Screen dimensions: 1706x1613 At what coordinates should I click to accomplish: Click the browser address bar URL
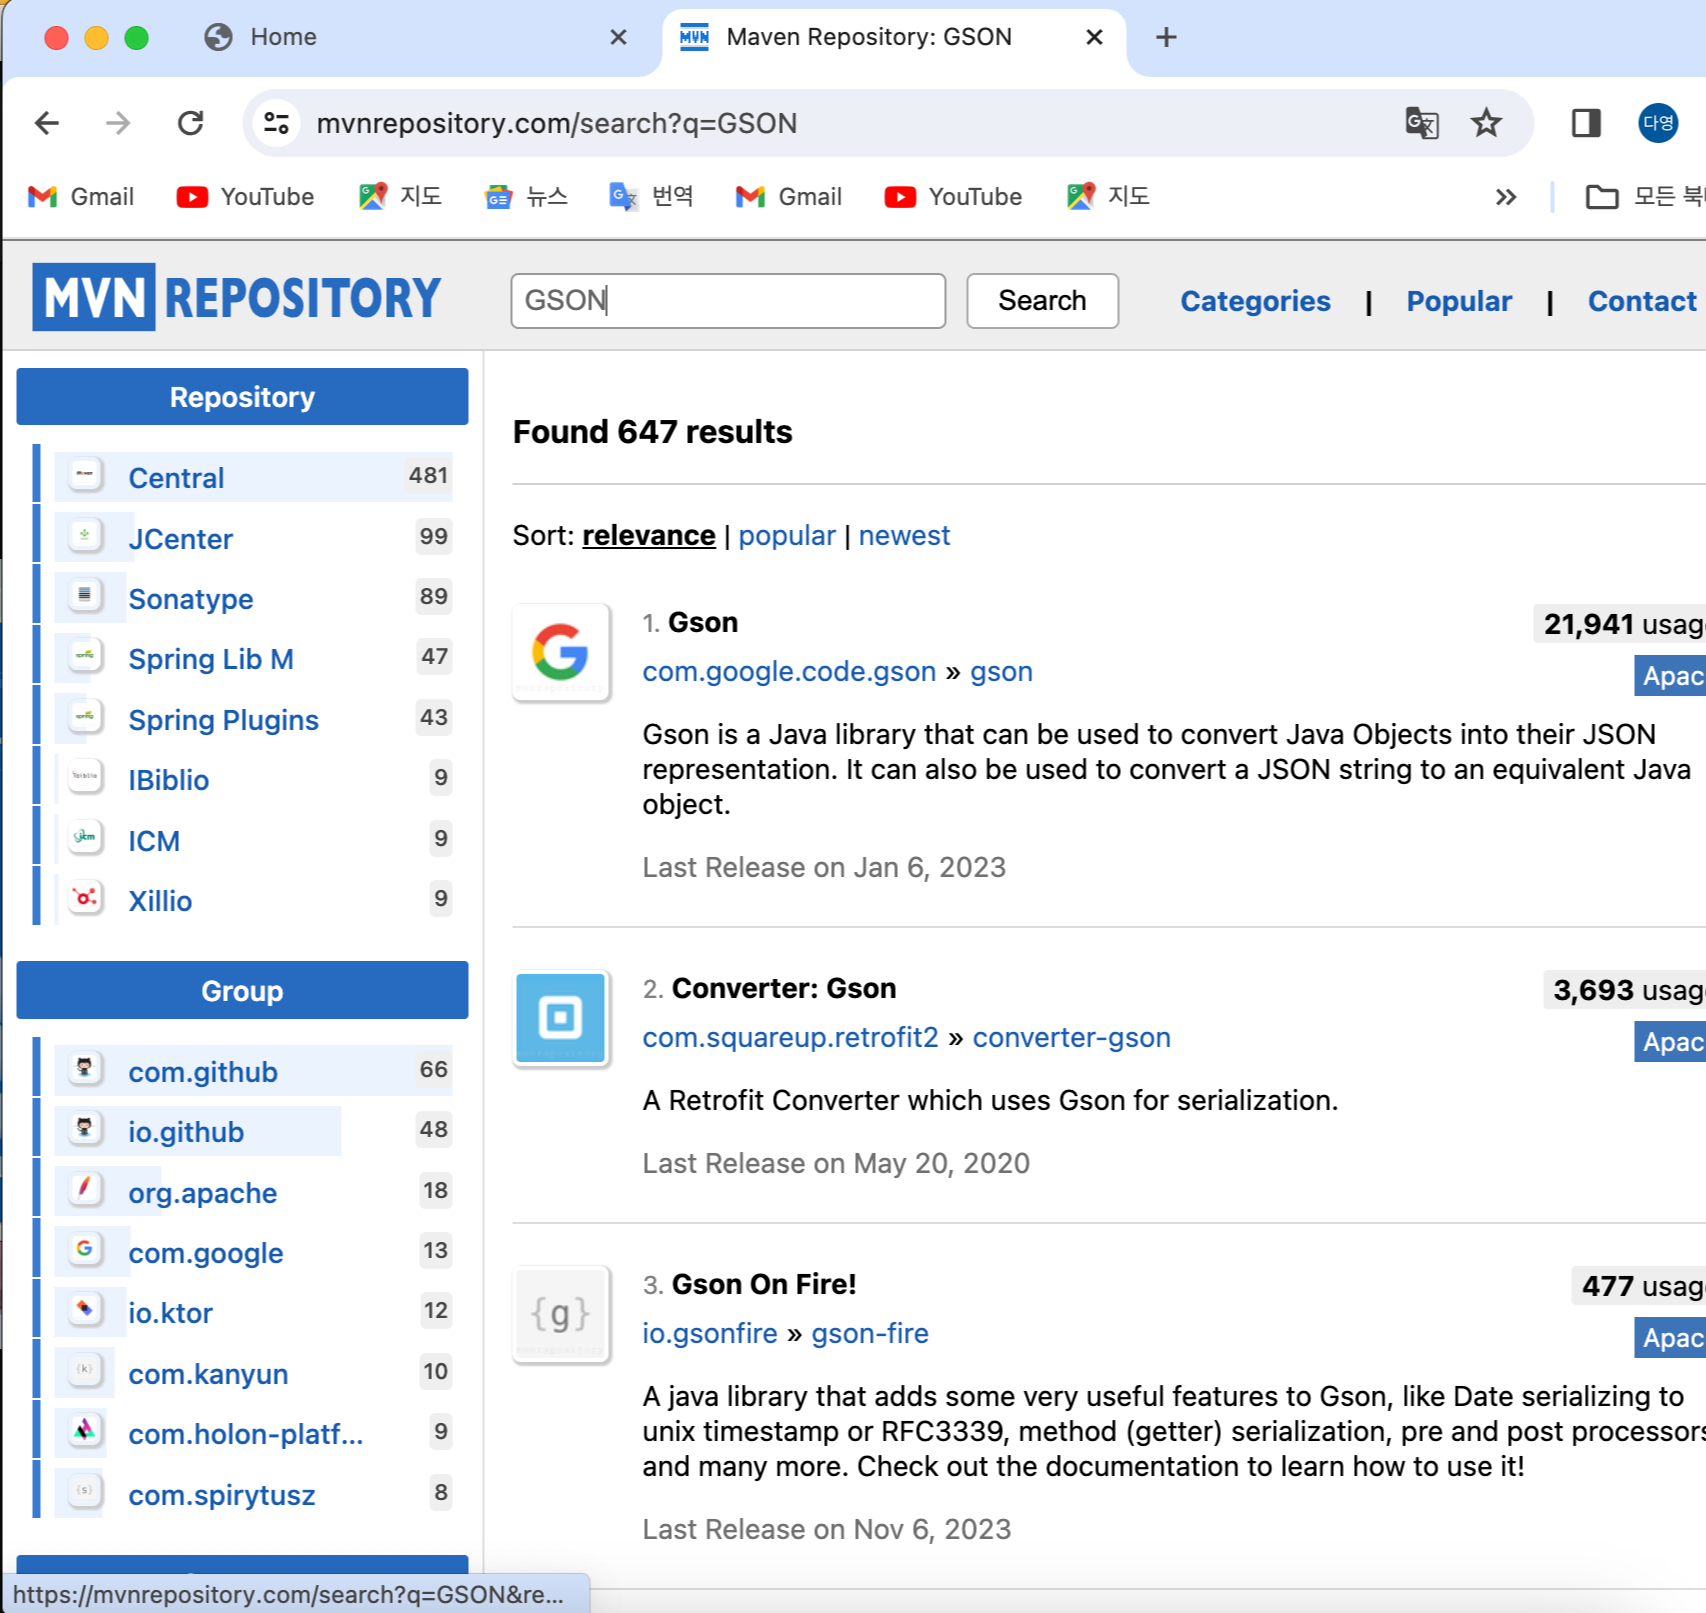556,123
